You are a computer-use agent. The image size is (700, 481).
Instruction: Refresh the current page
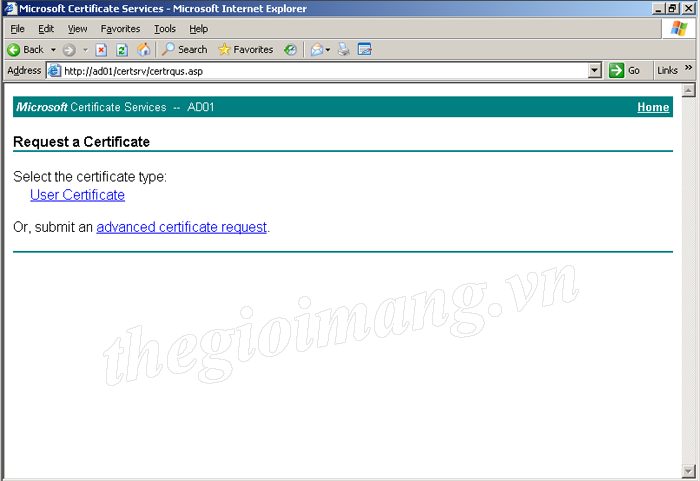[122, 49]
